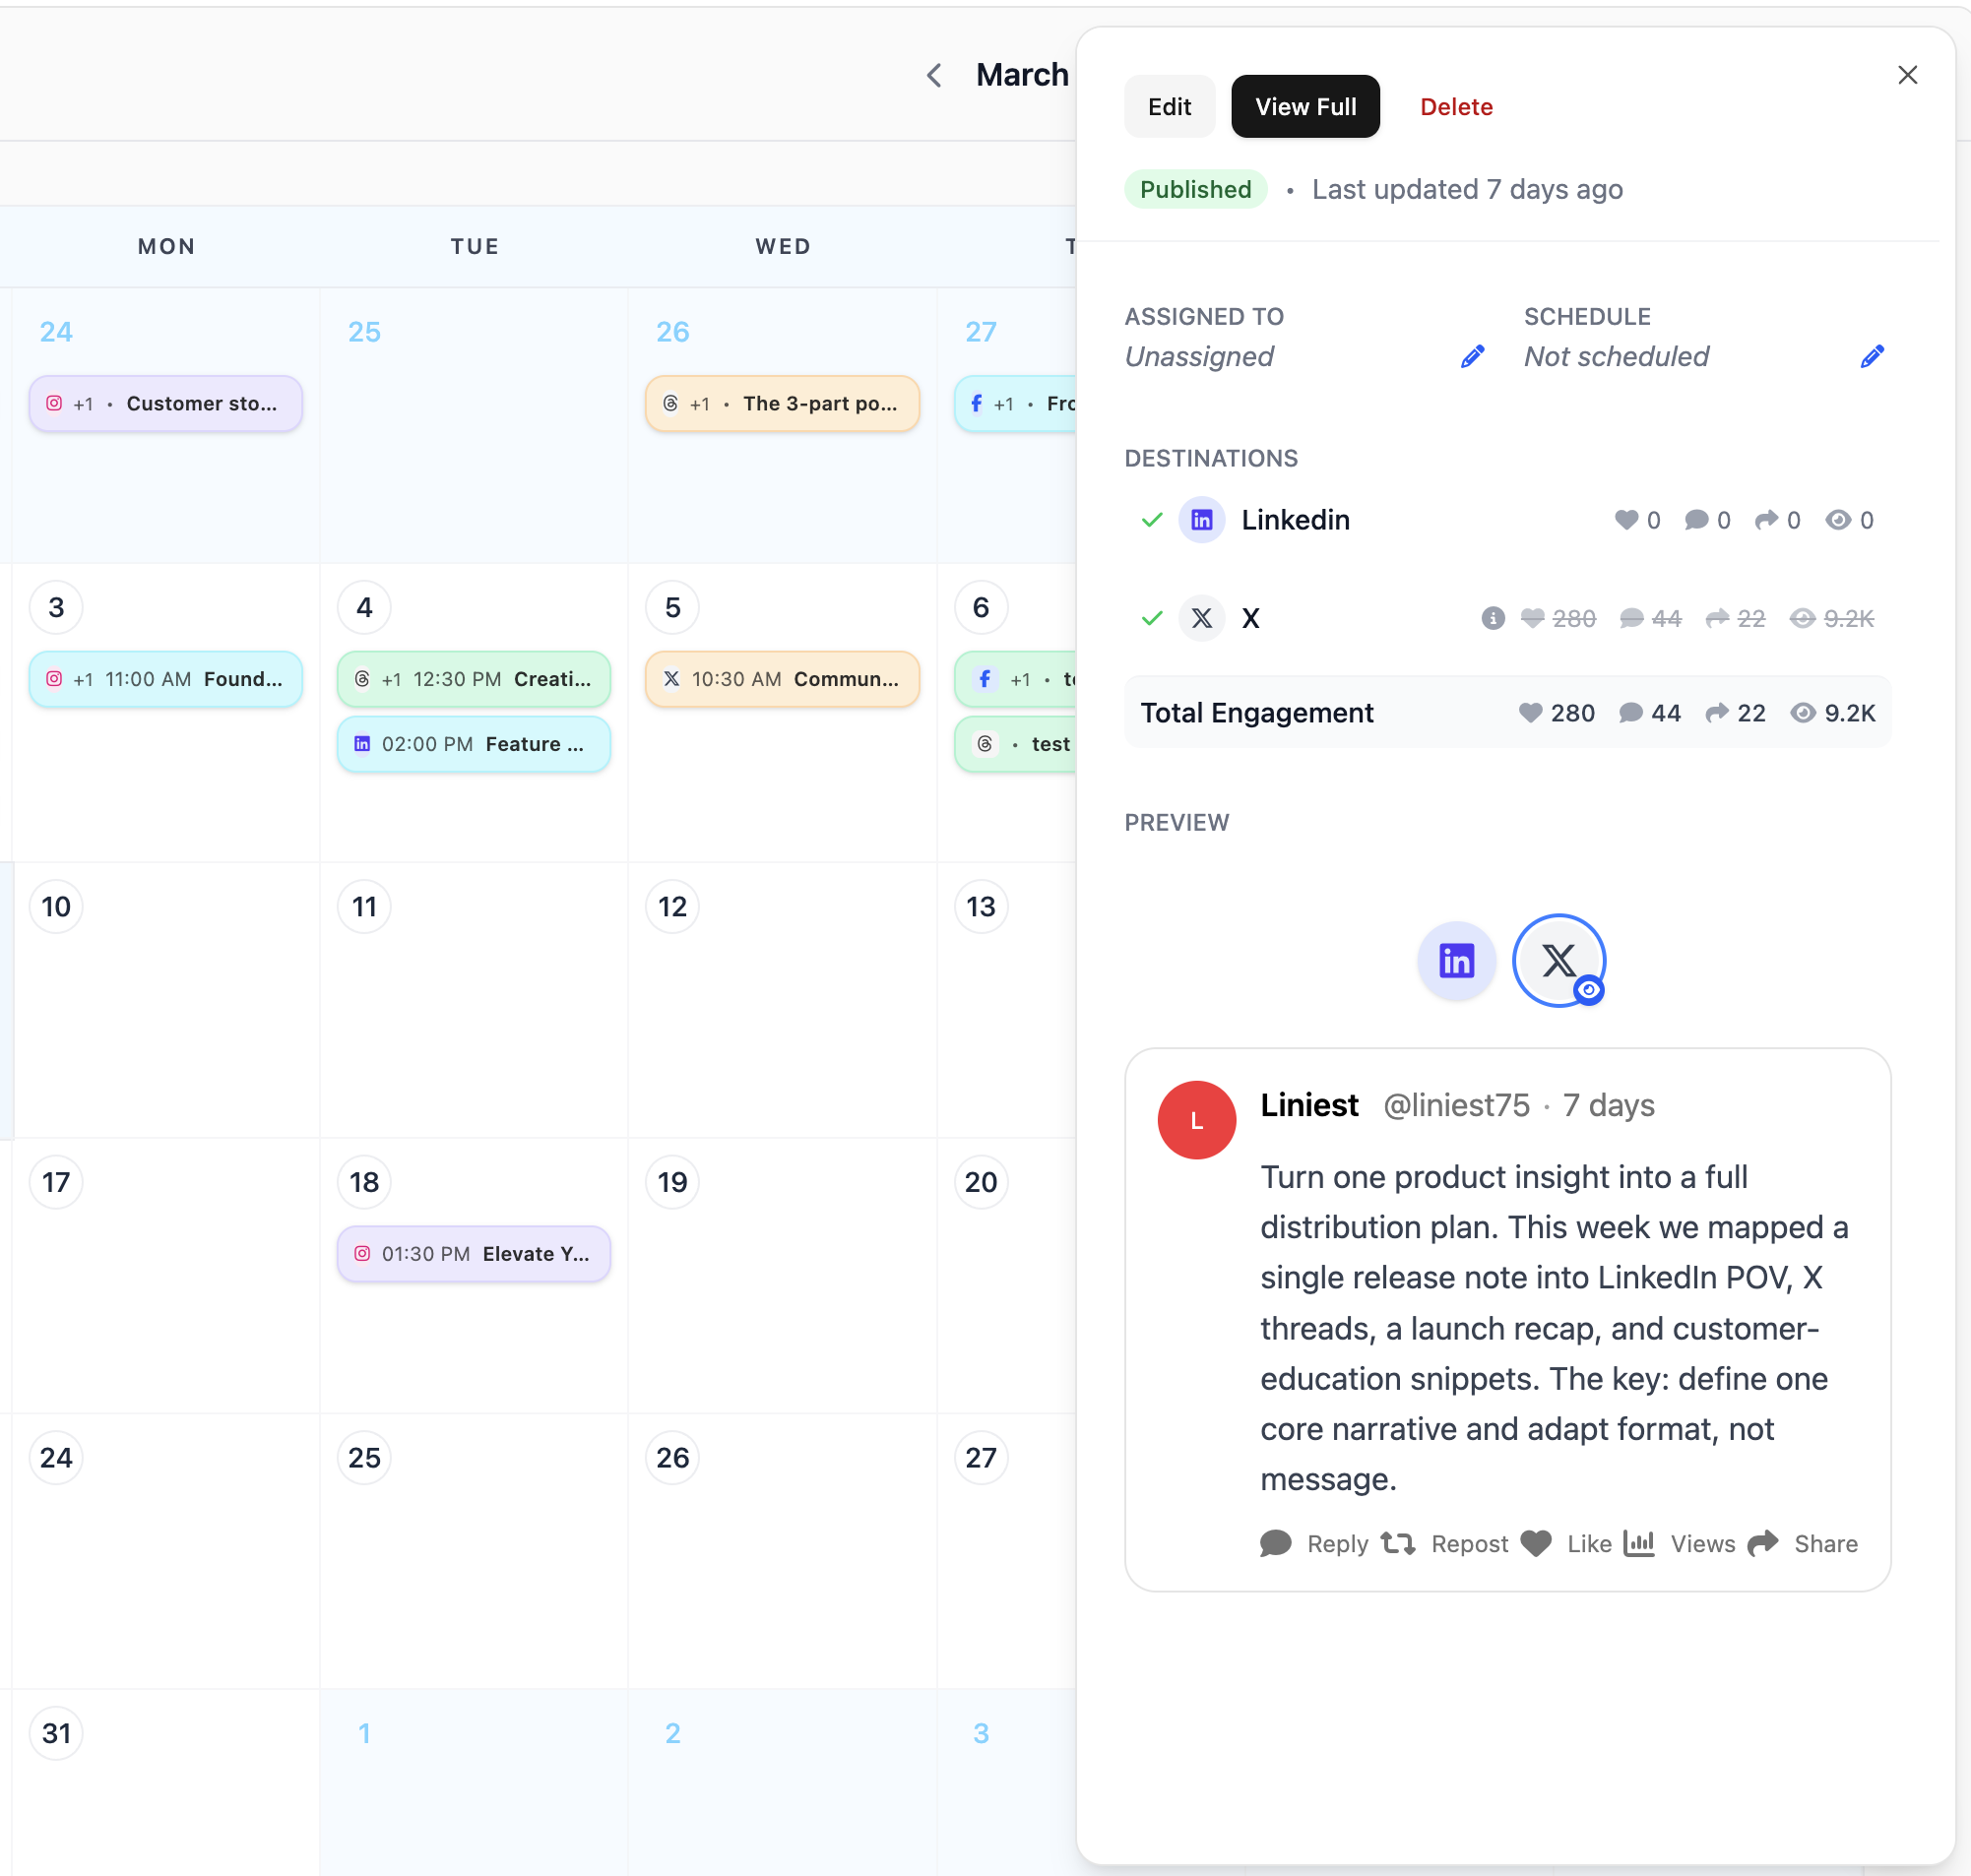Select the X preview icon
The image size is (1971, 1876).
pos(1558,961)
